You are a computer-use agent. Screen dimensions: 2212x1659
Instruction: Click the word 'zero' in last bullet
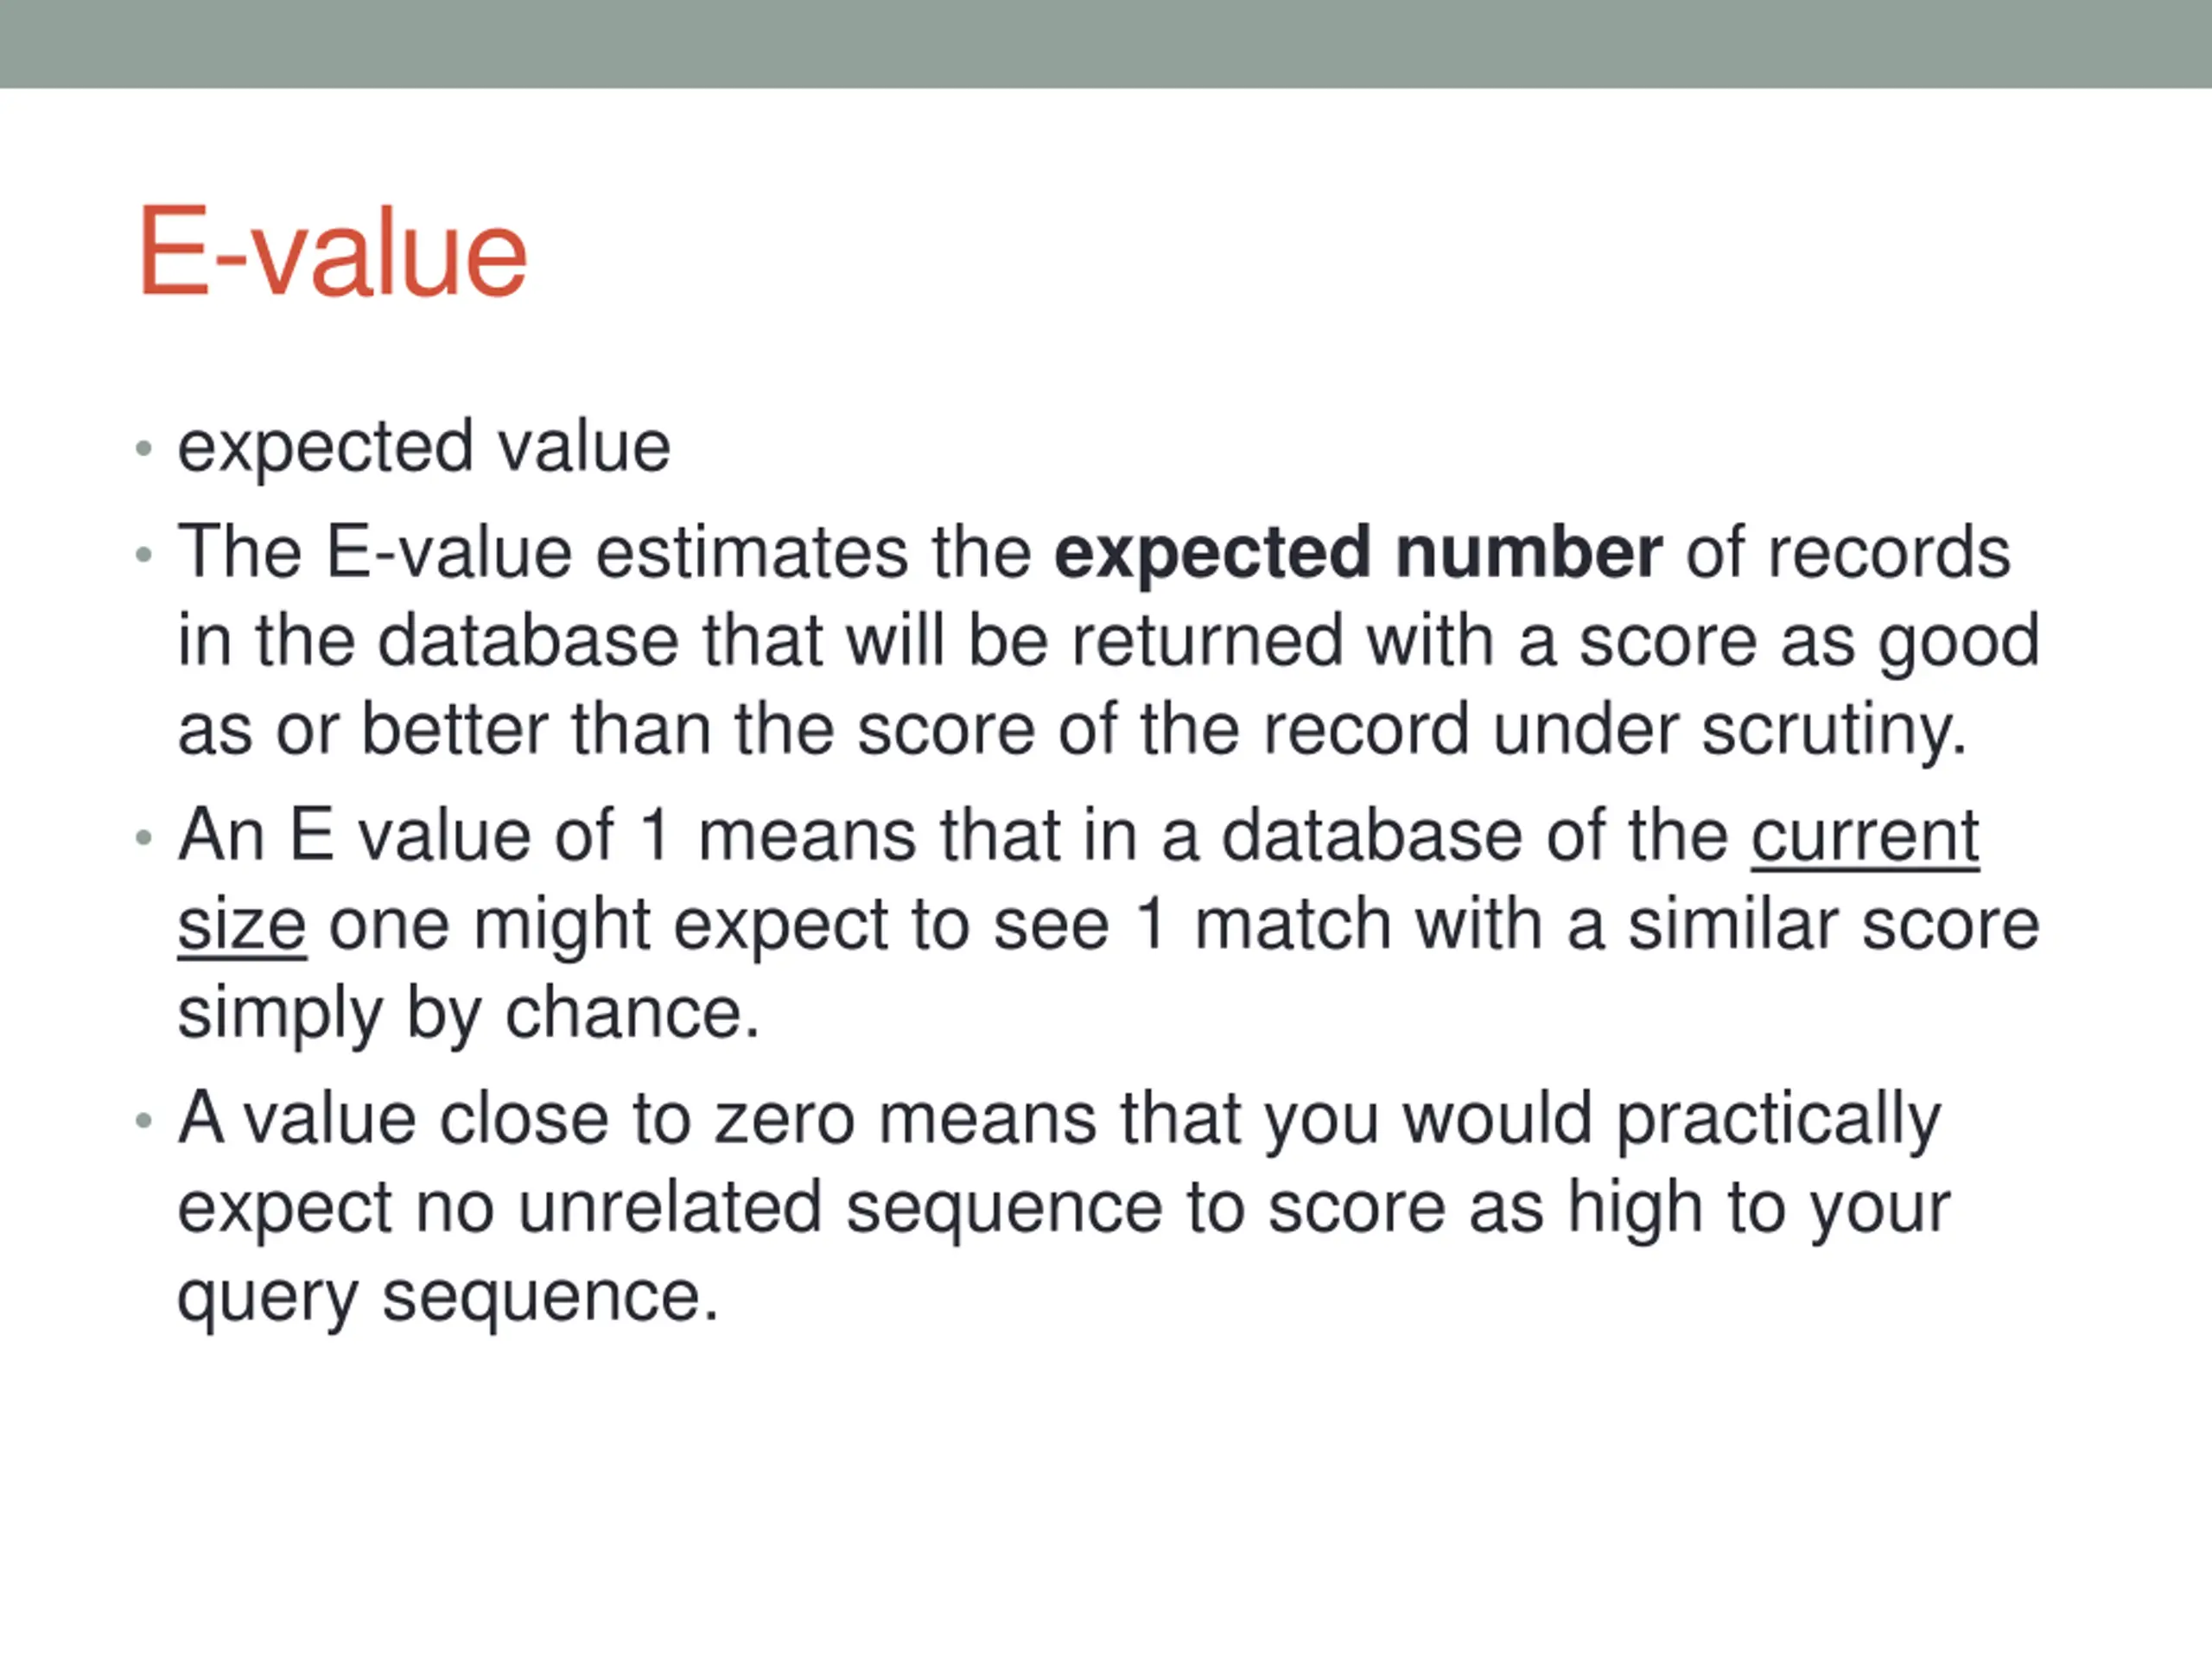pos(785,1120)
